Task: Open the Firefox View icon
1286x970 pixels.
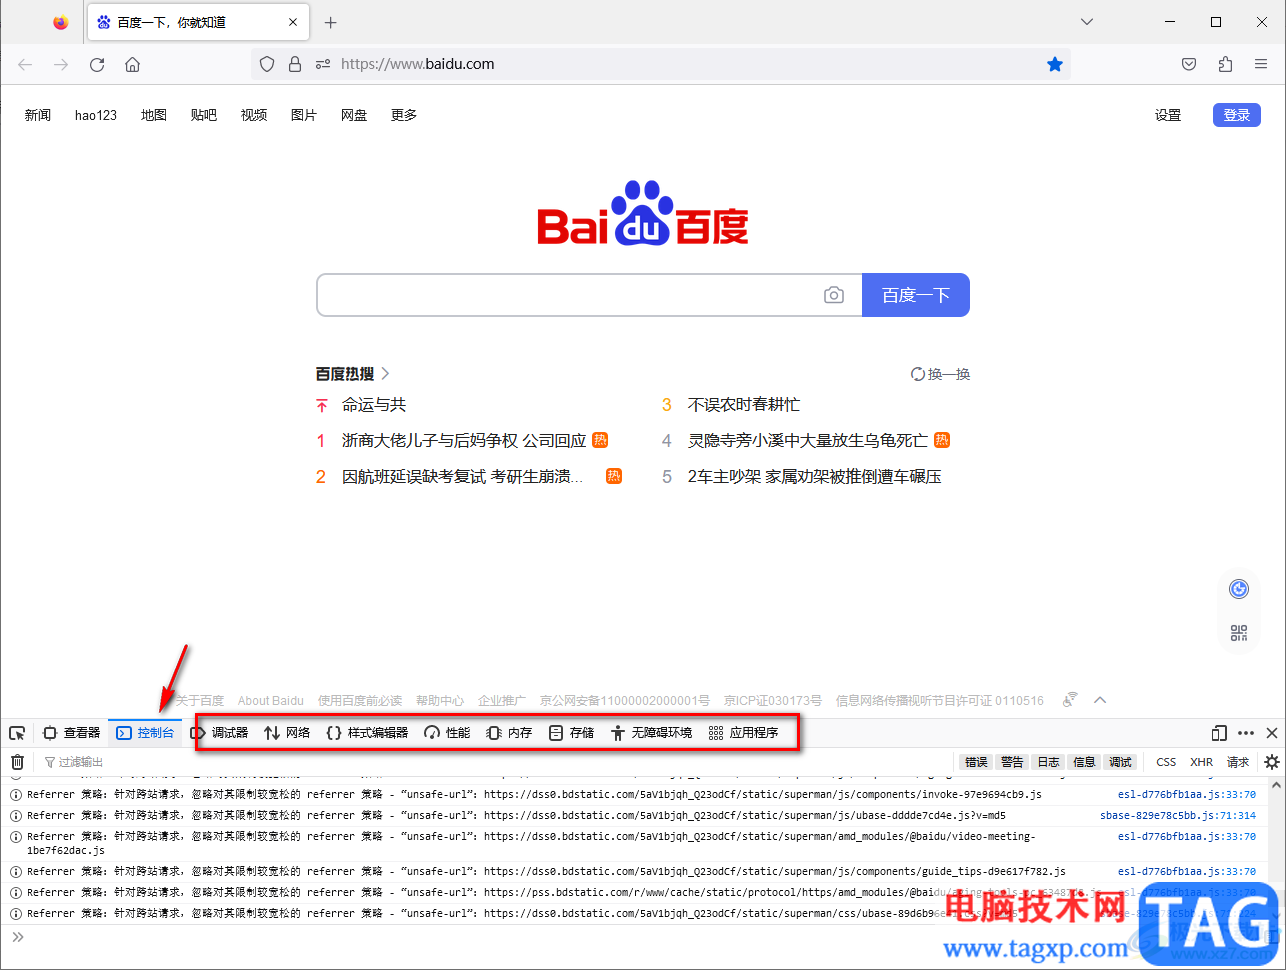Action: (x=61, y=22)
